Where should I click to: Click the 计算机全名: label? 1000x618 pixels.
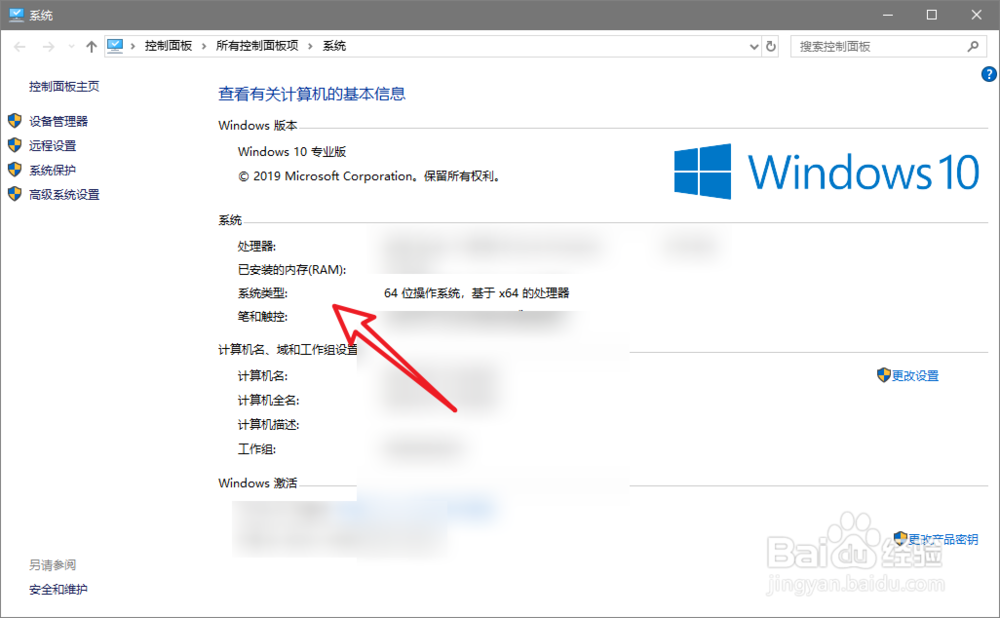coord(268,401)
